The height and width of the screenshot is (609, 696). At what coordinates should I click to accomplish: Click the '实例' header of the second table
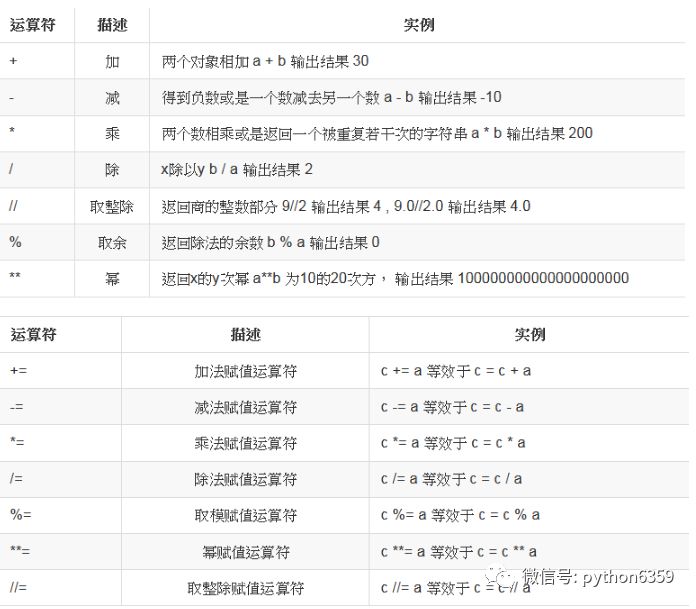click(530, 335)
